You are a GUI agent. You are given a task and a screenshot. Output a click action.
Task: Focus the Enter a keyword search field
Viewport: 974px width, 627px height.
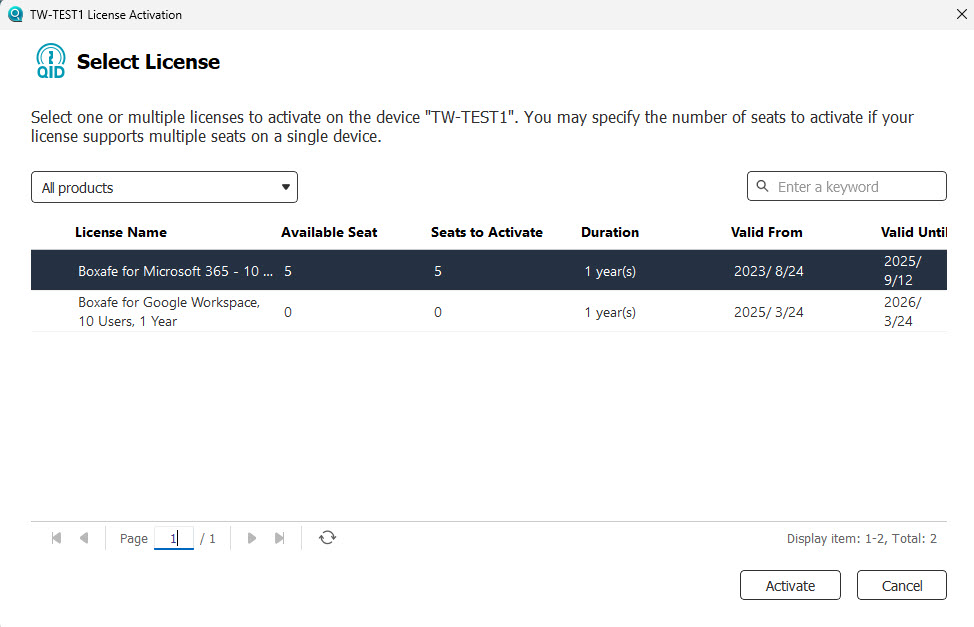[855, 187]
